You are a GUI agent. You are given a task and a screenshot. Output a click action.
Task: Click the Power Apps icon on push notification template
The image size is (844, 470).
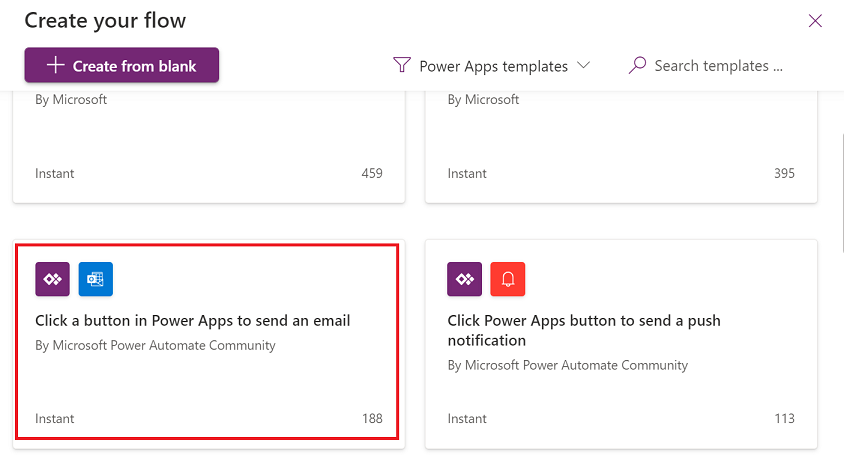[465, 279]
